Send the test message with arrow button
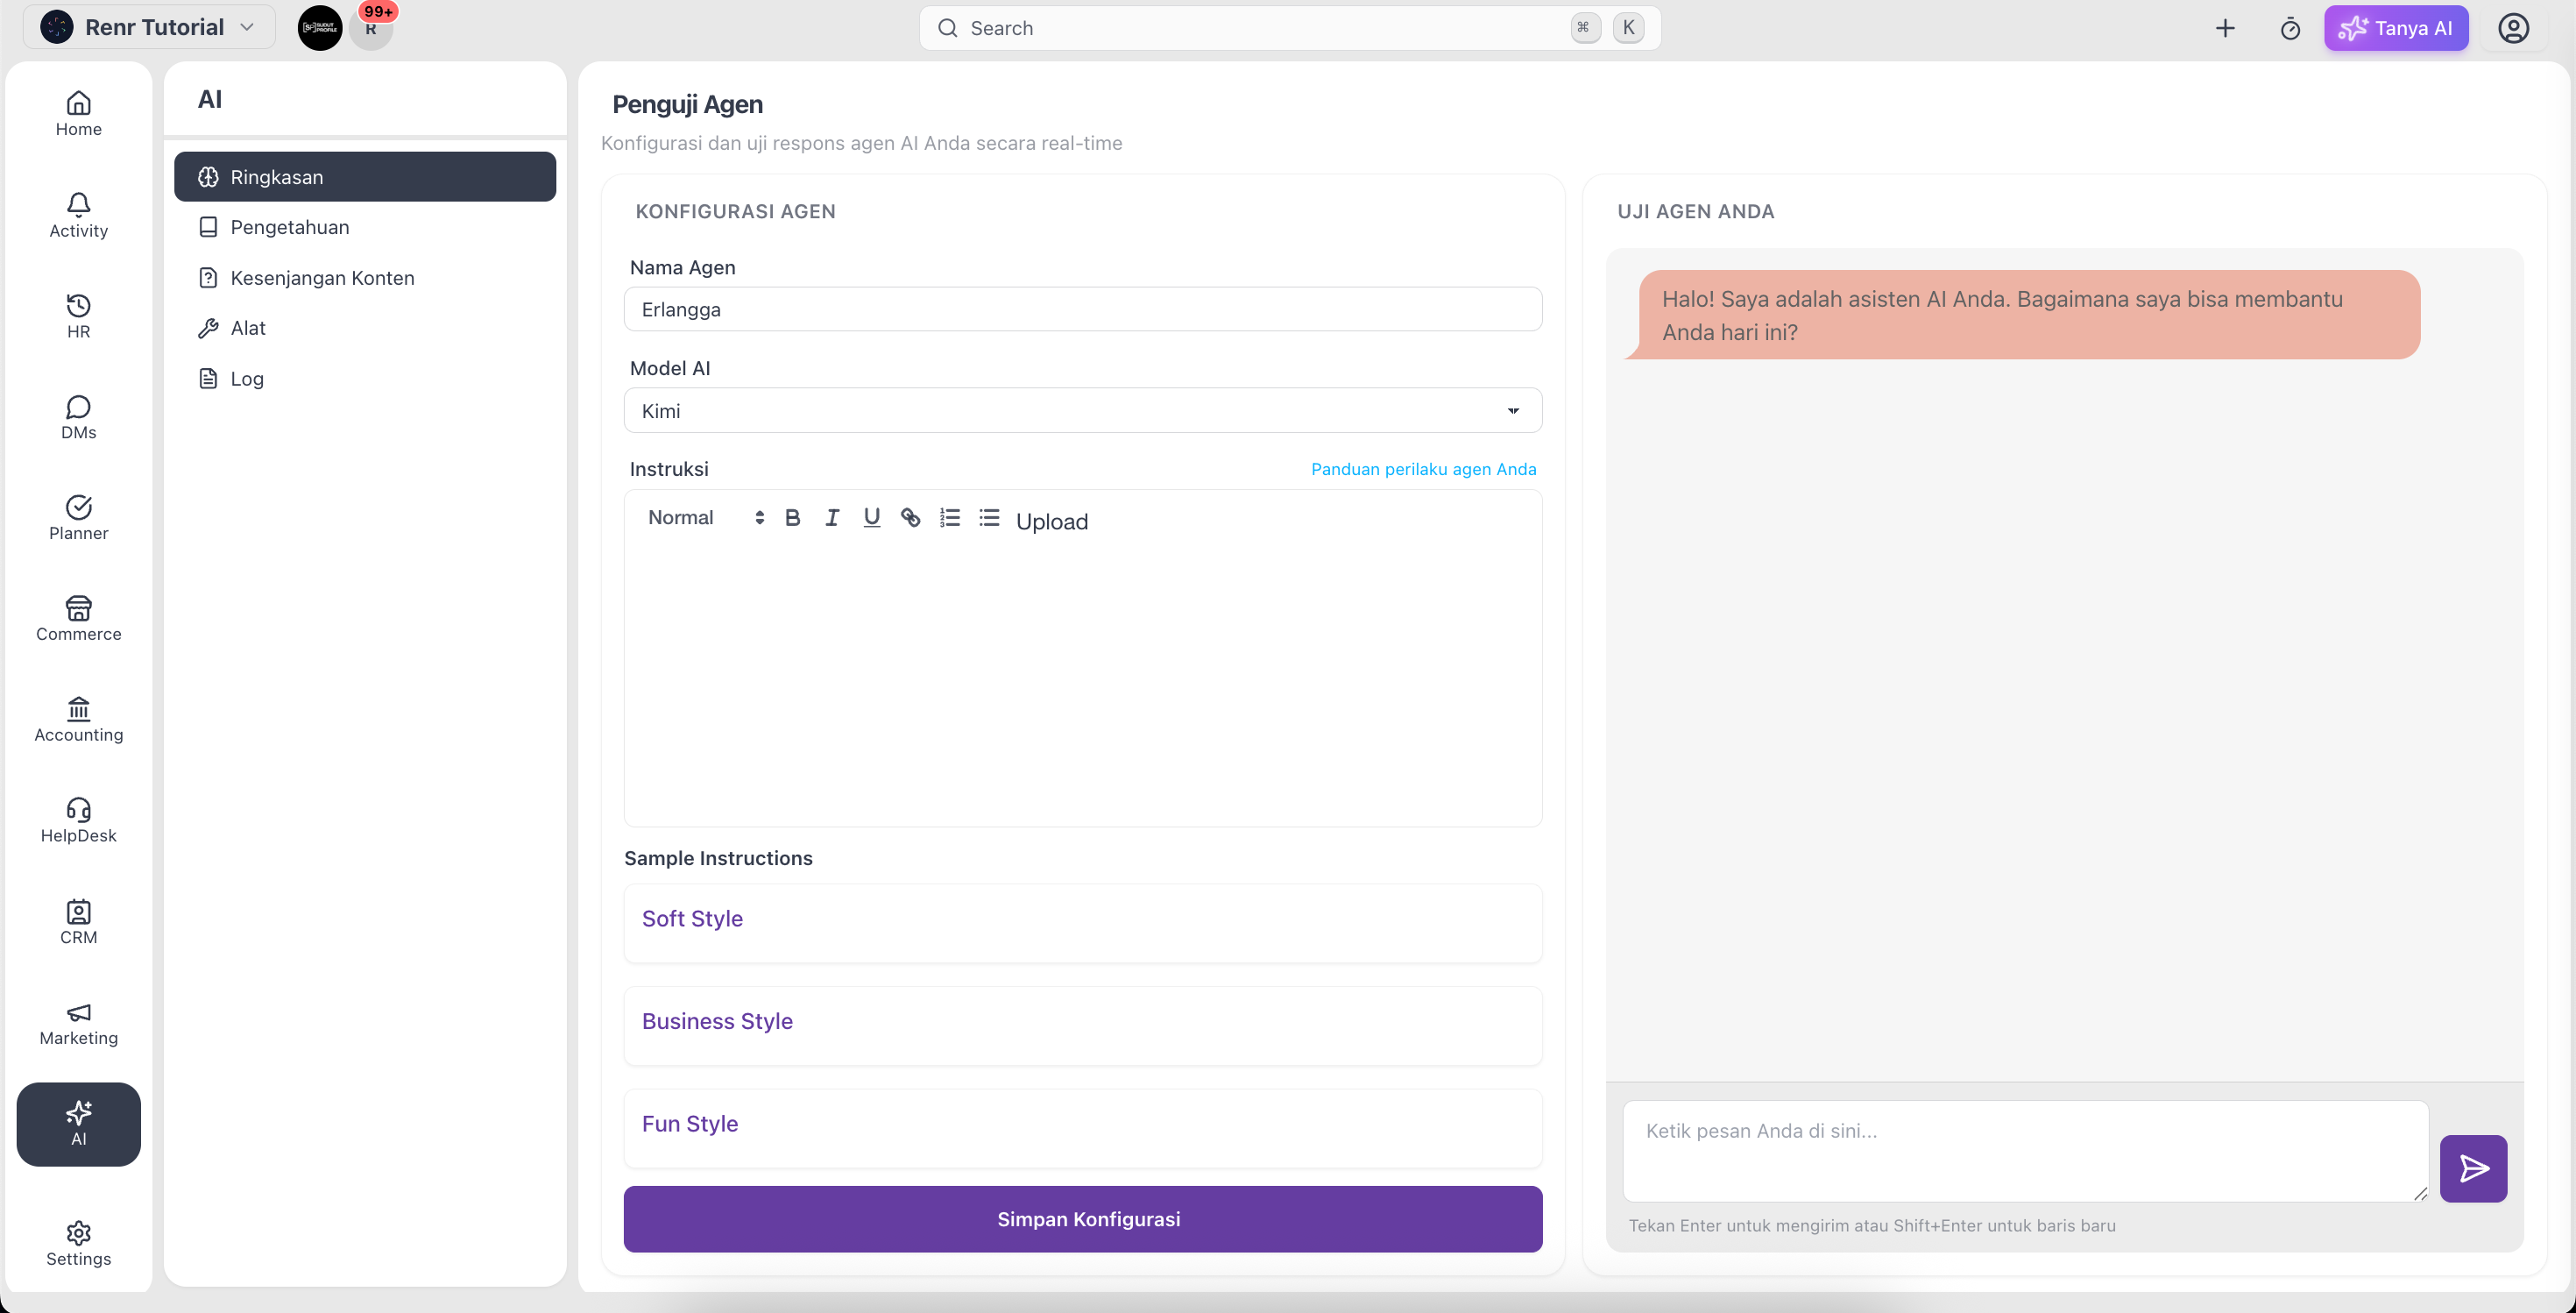Viewport: 2576px width, 1313px height. click(x=2473, y=1168)
